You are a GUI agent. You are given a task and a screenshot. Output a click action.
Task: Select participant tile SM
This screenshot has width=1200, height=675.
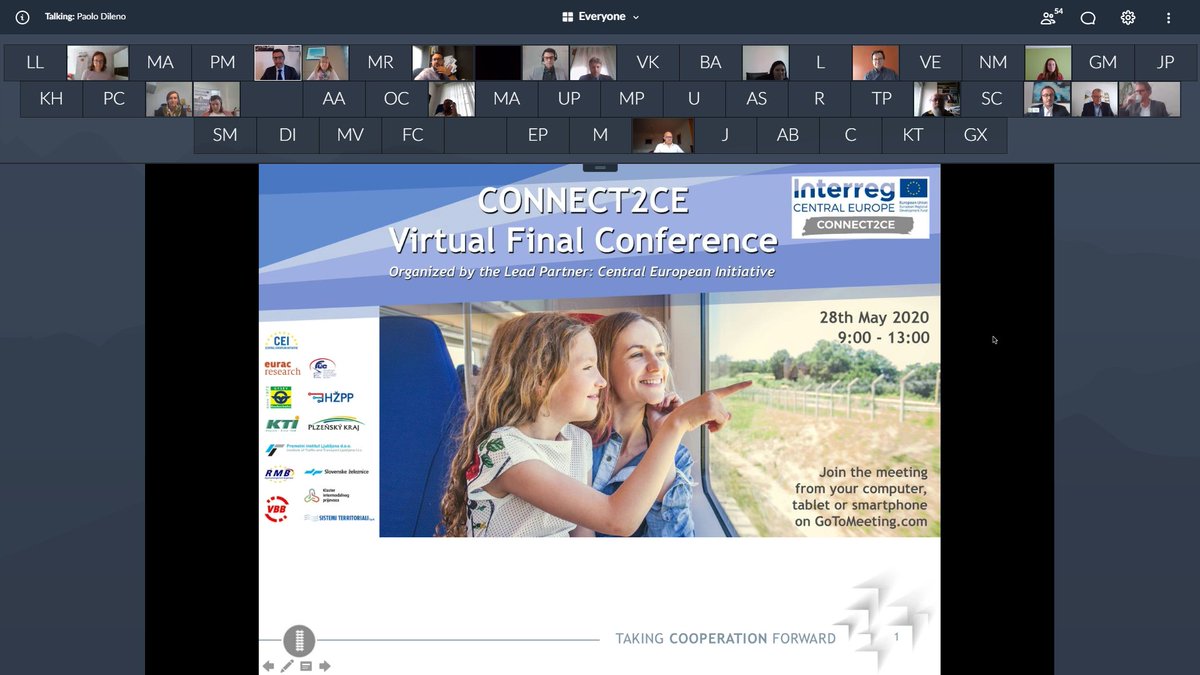pyautogui.click(x=225, y=135)
